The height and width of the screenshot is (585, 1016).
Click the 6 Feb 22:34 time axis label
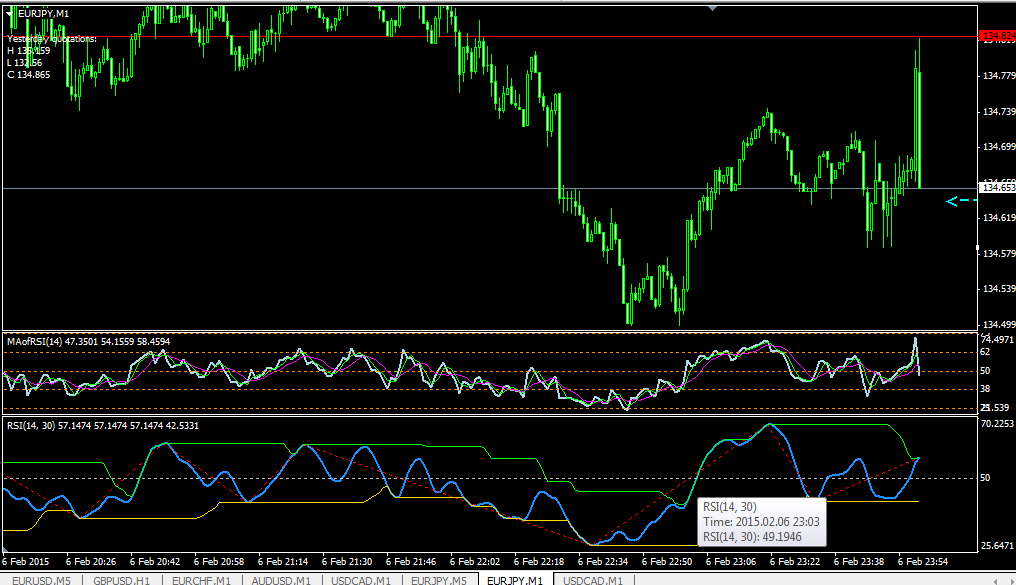click(603, 562)
